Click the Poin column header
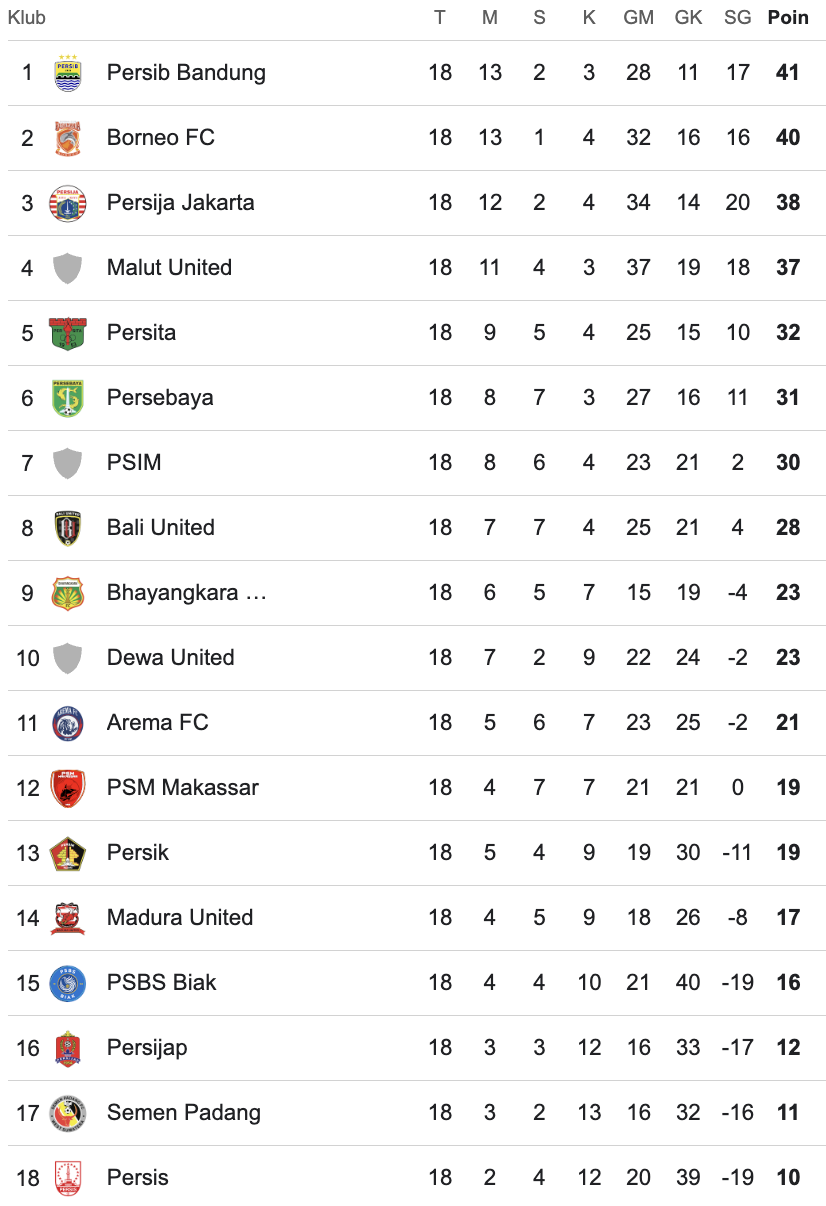Viewport: 826px width, 1206px height. [788, 18]
